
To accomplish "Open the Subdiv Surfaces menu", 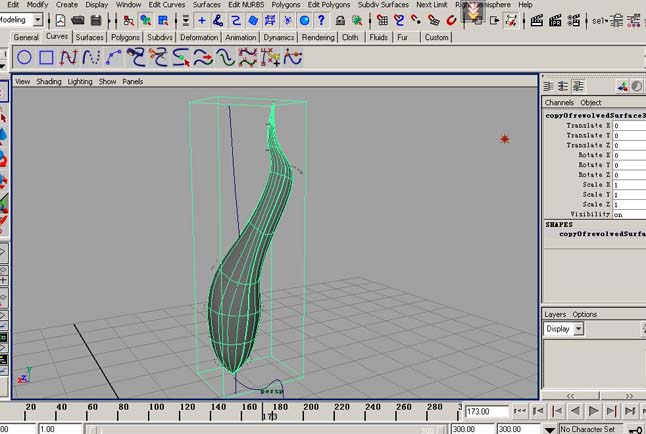I will (383, 5).
